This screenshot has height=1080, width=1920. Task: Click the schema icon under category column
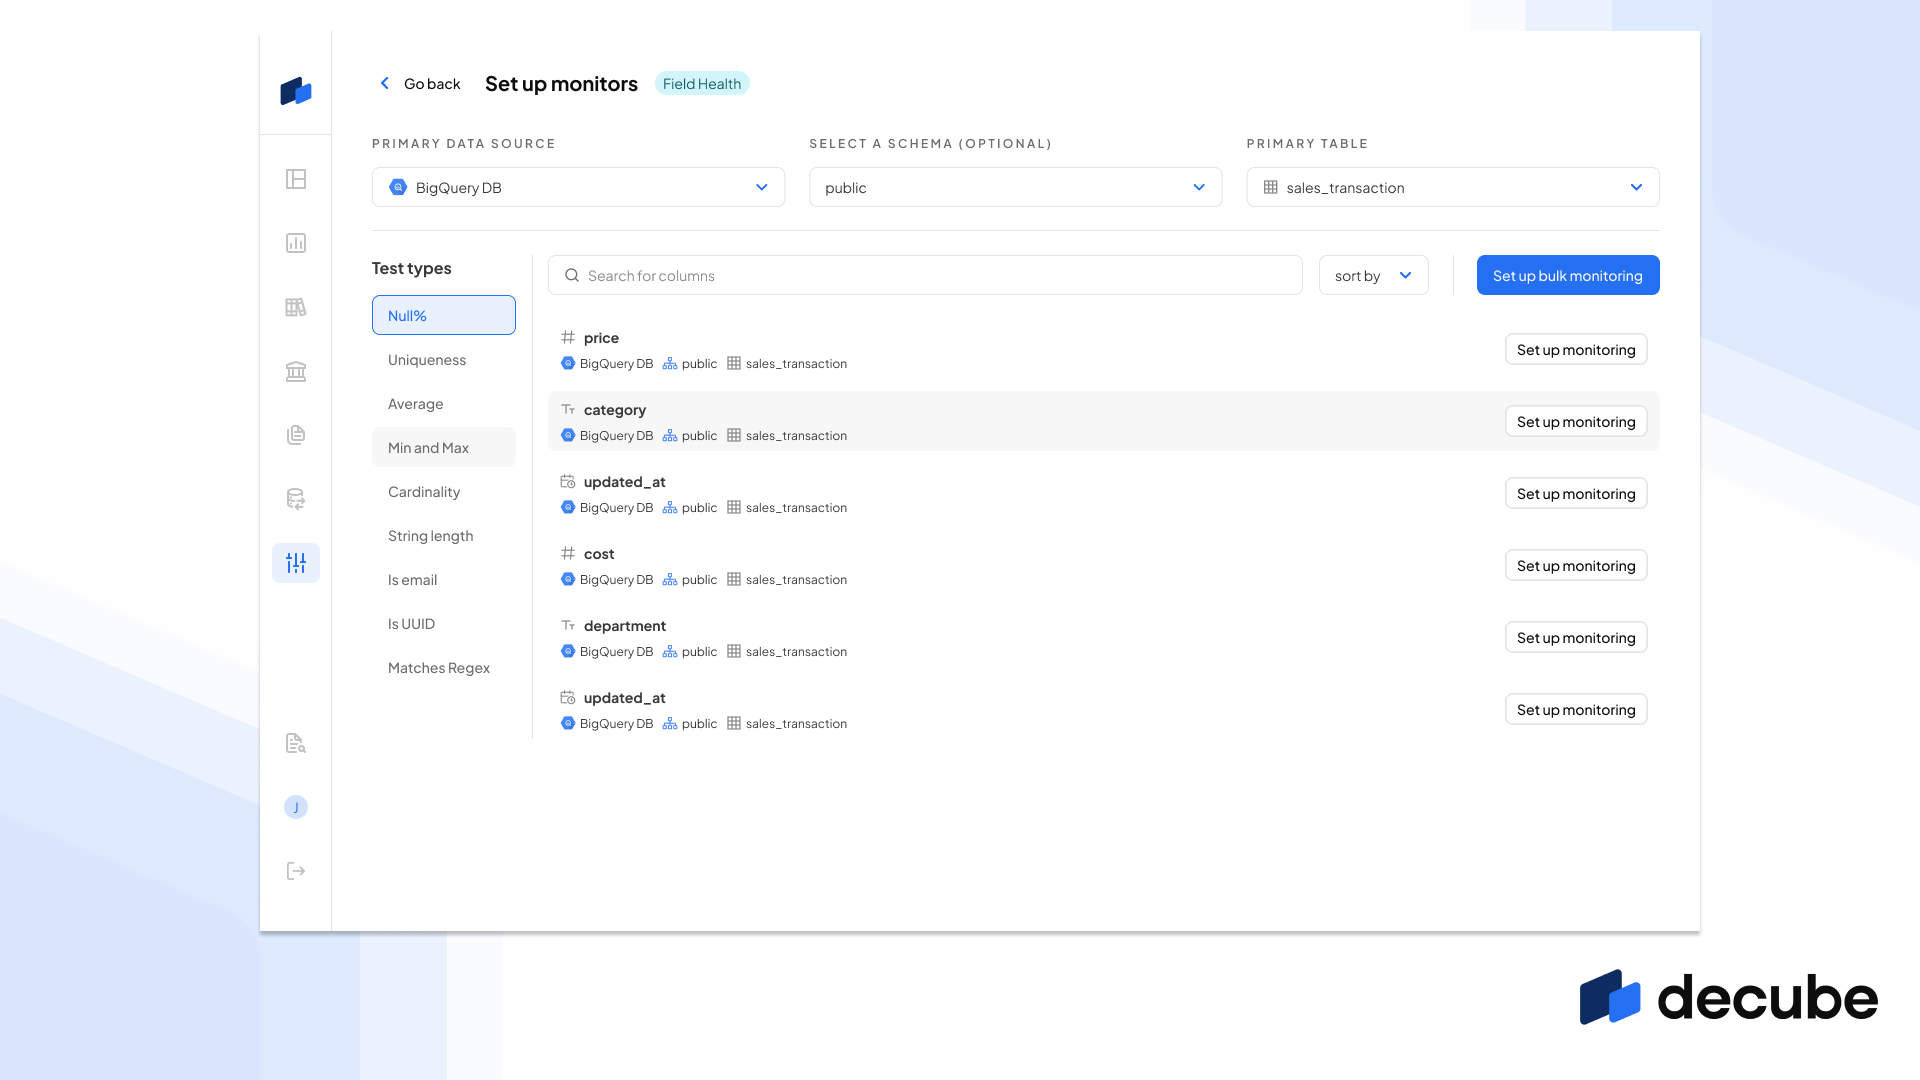click(670, 435)
